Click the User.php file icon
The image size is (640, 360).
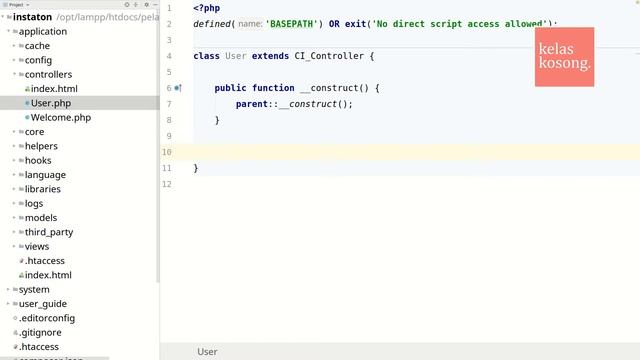[x=27, y=103]
